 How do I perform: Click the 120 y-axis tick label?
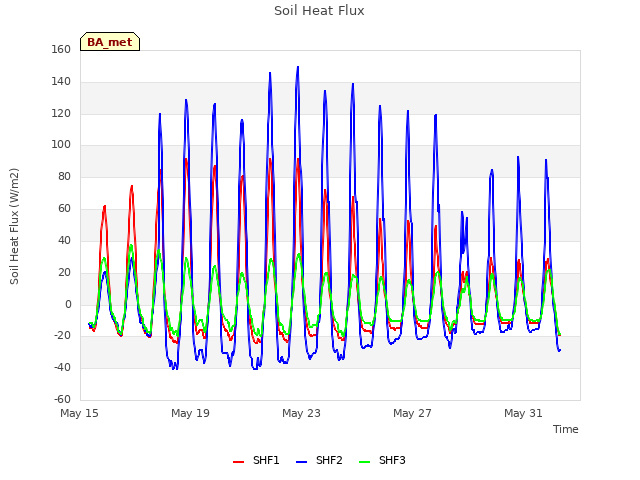(61, 113)
